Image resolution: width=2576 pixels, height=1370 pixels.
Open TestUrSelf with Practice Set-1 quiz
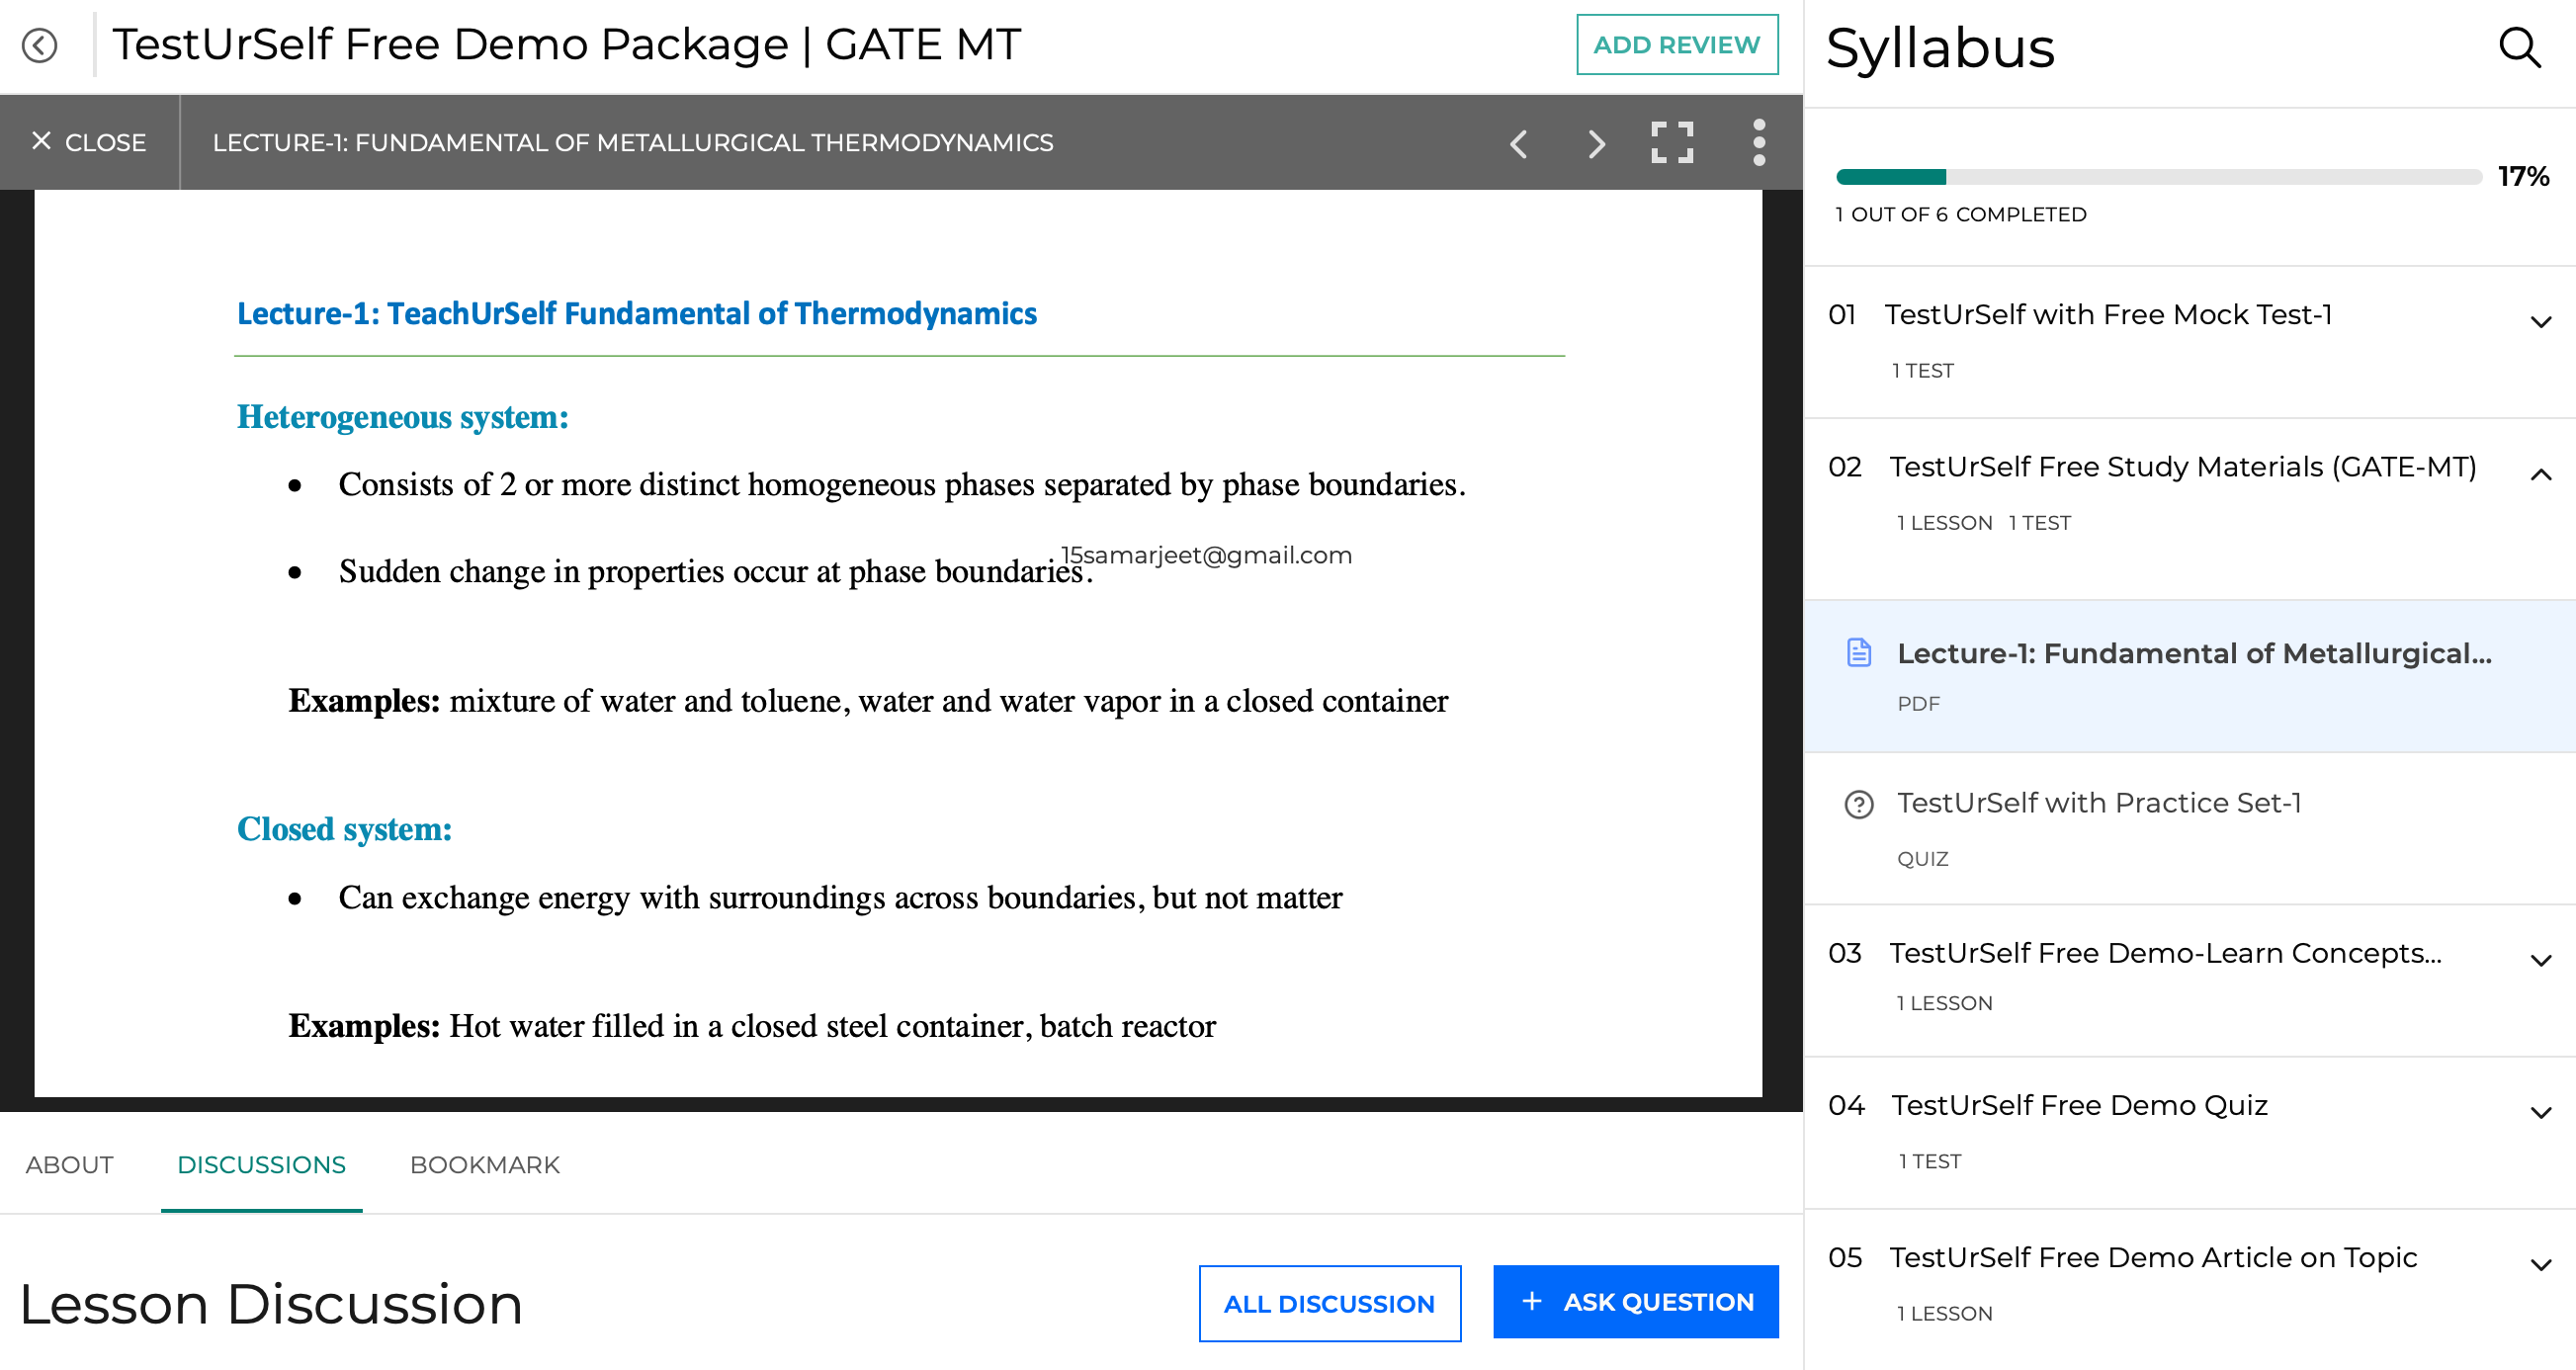[x=2189, y=828]
